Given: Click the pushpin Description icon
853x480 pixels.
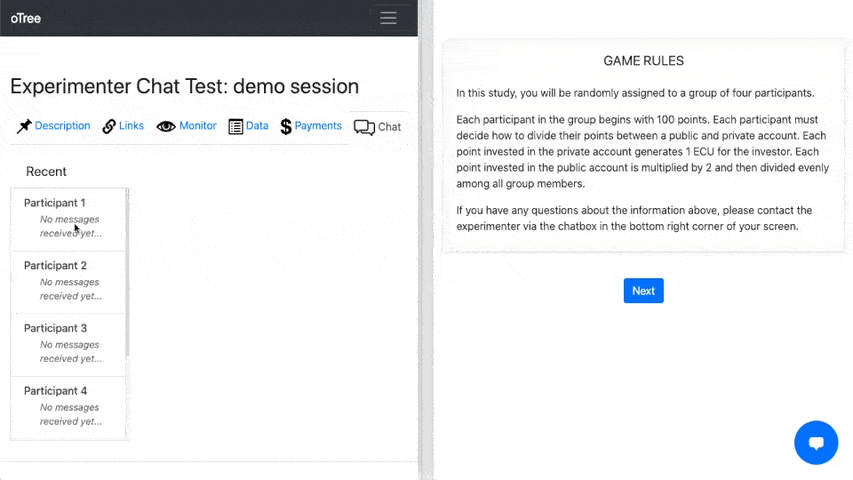Looking at the screenshot, I should point(24,126).
